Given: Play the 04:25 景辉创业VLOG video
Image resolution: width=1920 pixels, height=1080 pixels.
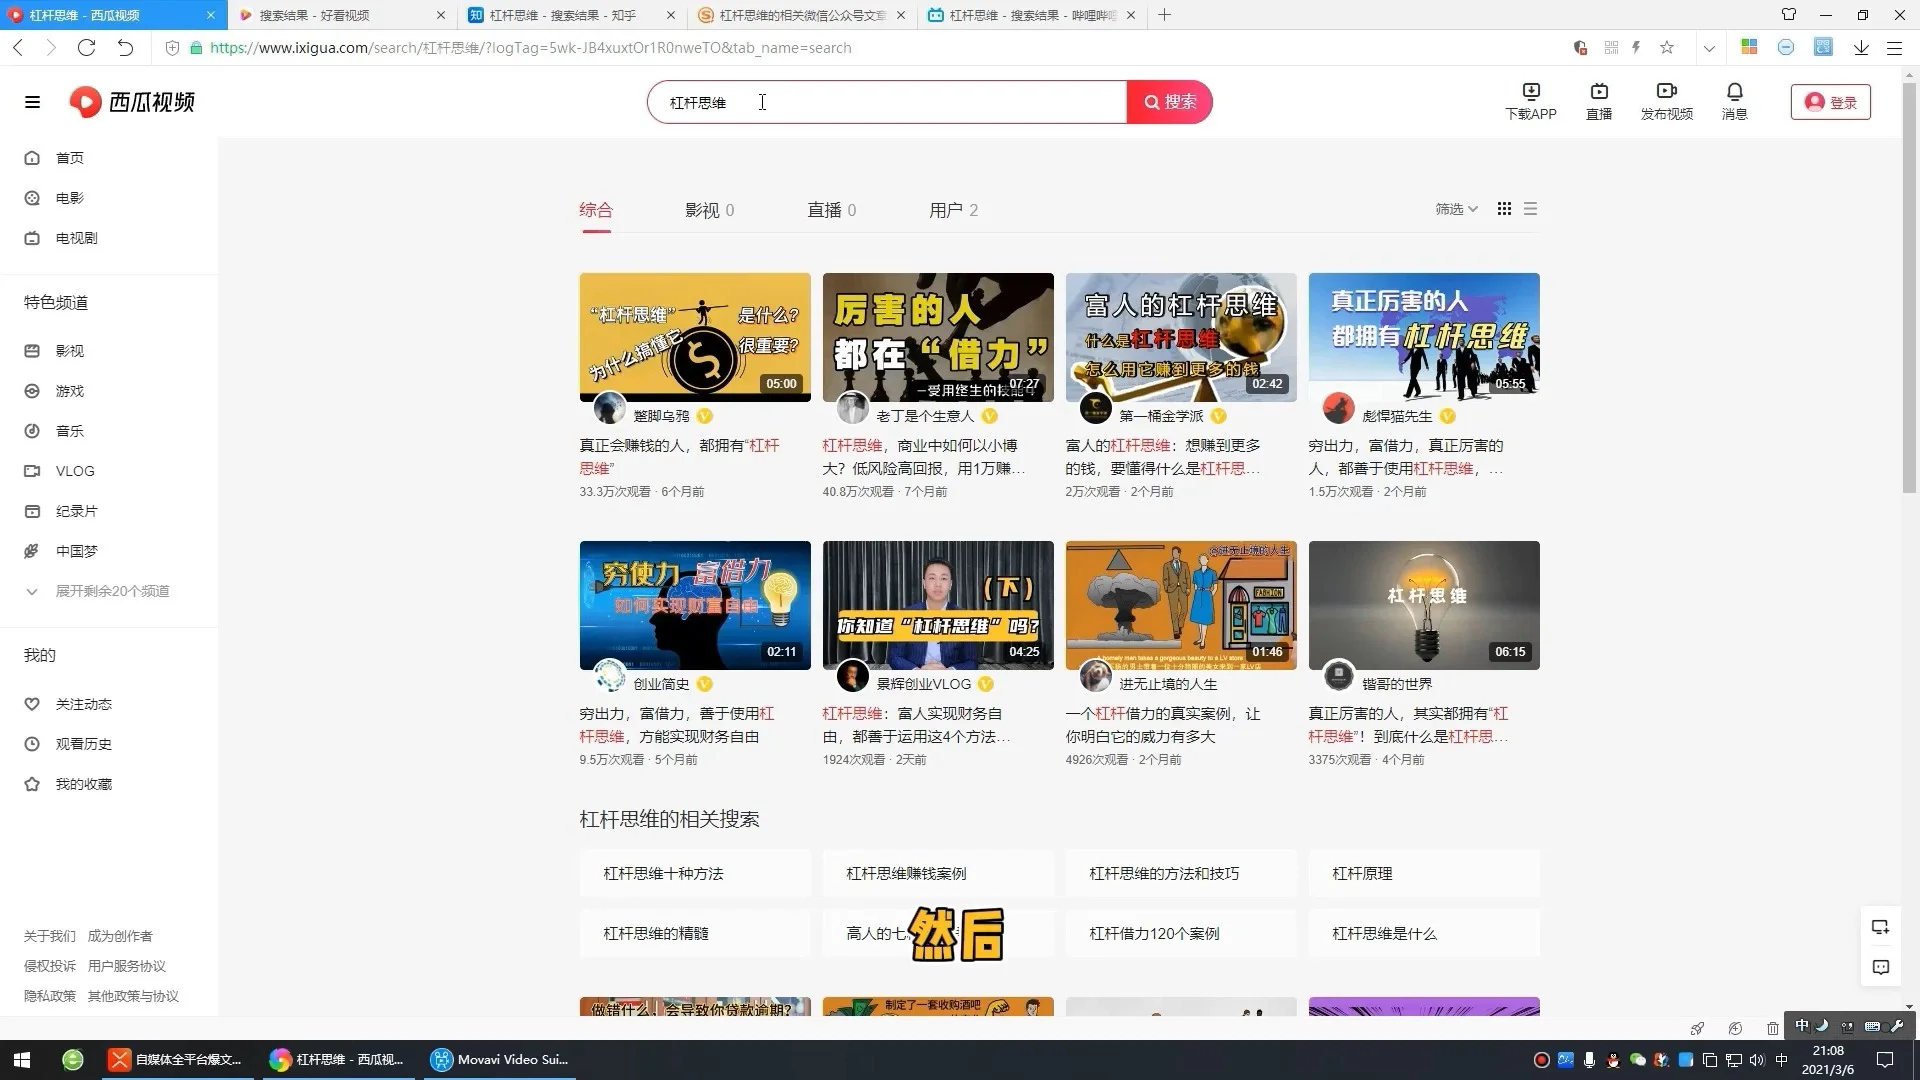Looking at the screenshot, I should click(938, 605).
